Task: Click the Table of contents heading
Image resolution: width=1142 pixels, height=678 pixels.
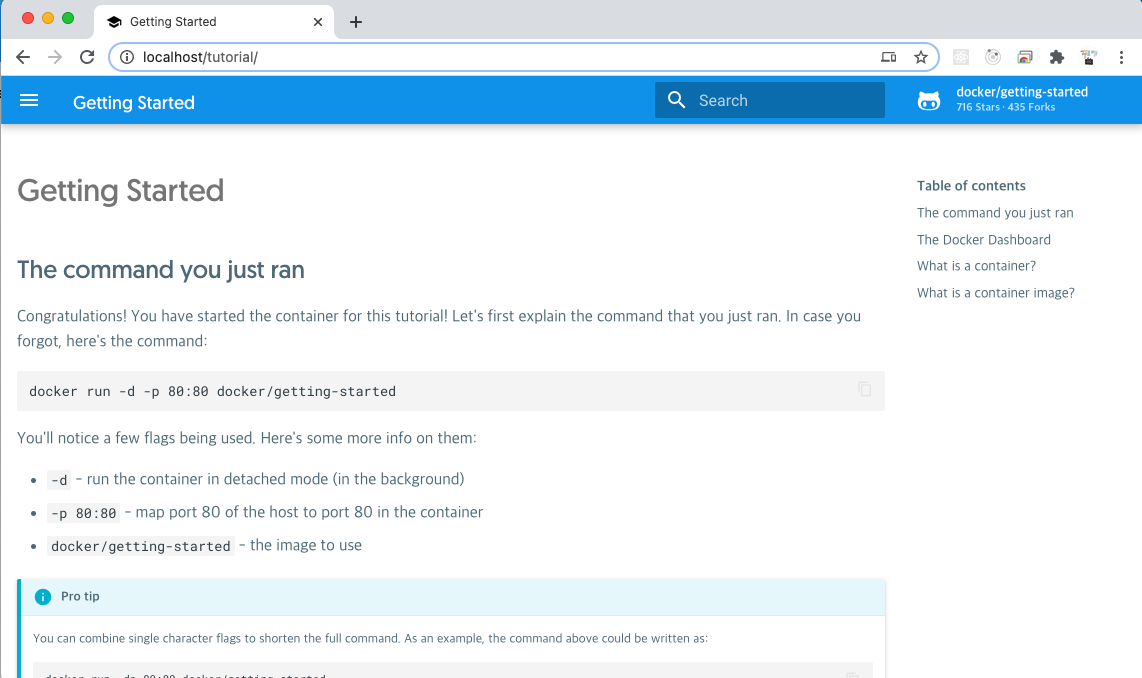Action: 971,186
